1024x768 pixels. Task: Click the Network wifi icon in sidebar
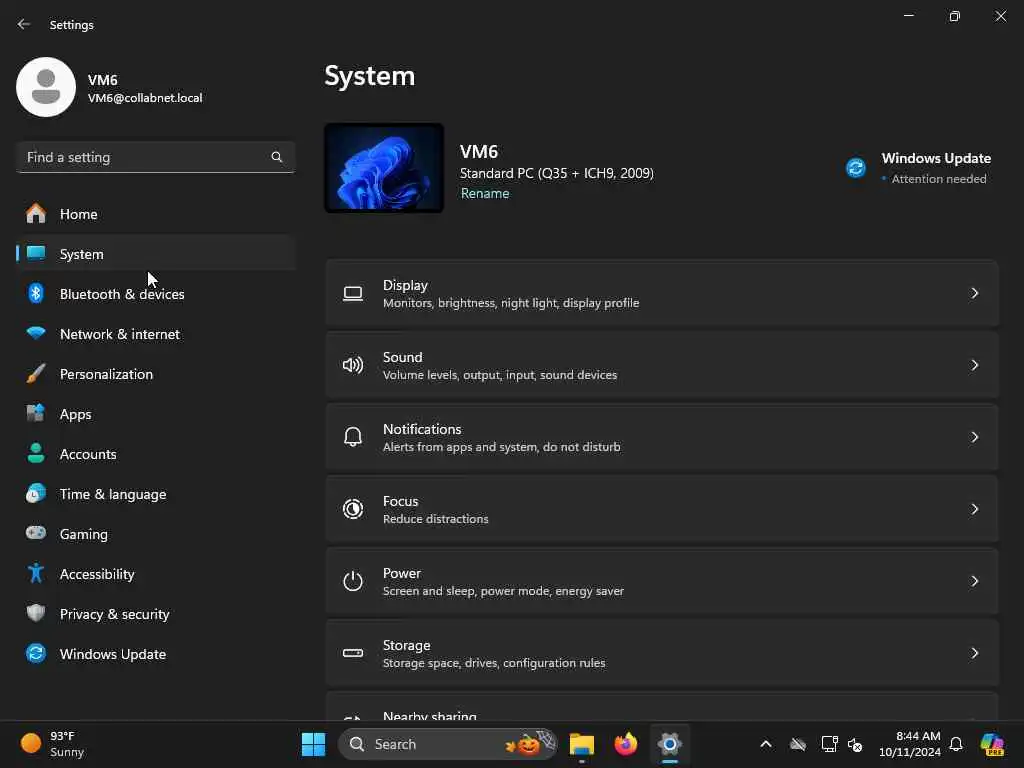click(36, 333)
